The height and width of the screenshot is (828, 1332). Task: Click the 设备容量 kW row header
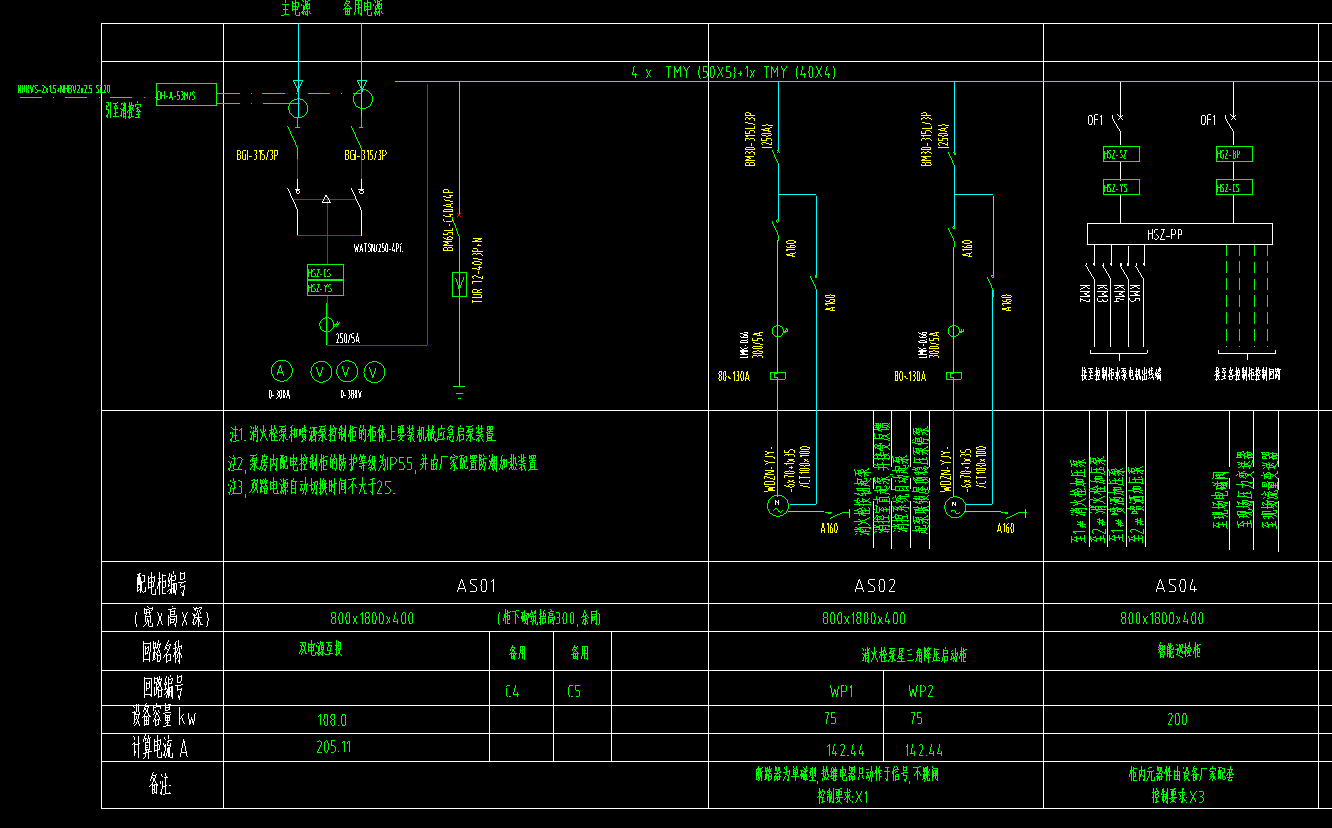coord(162,717)
